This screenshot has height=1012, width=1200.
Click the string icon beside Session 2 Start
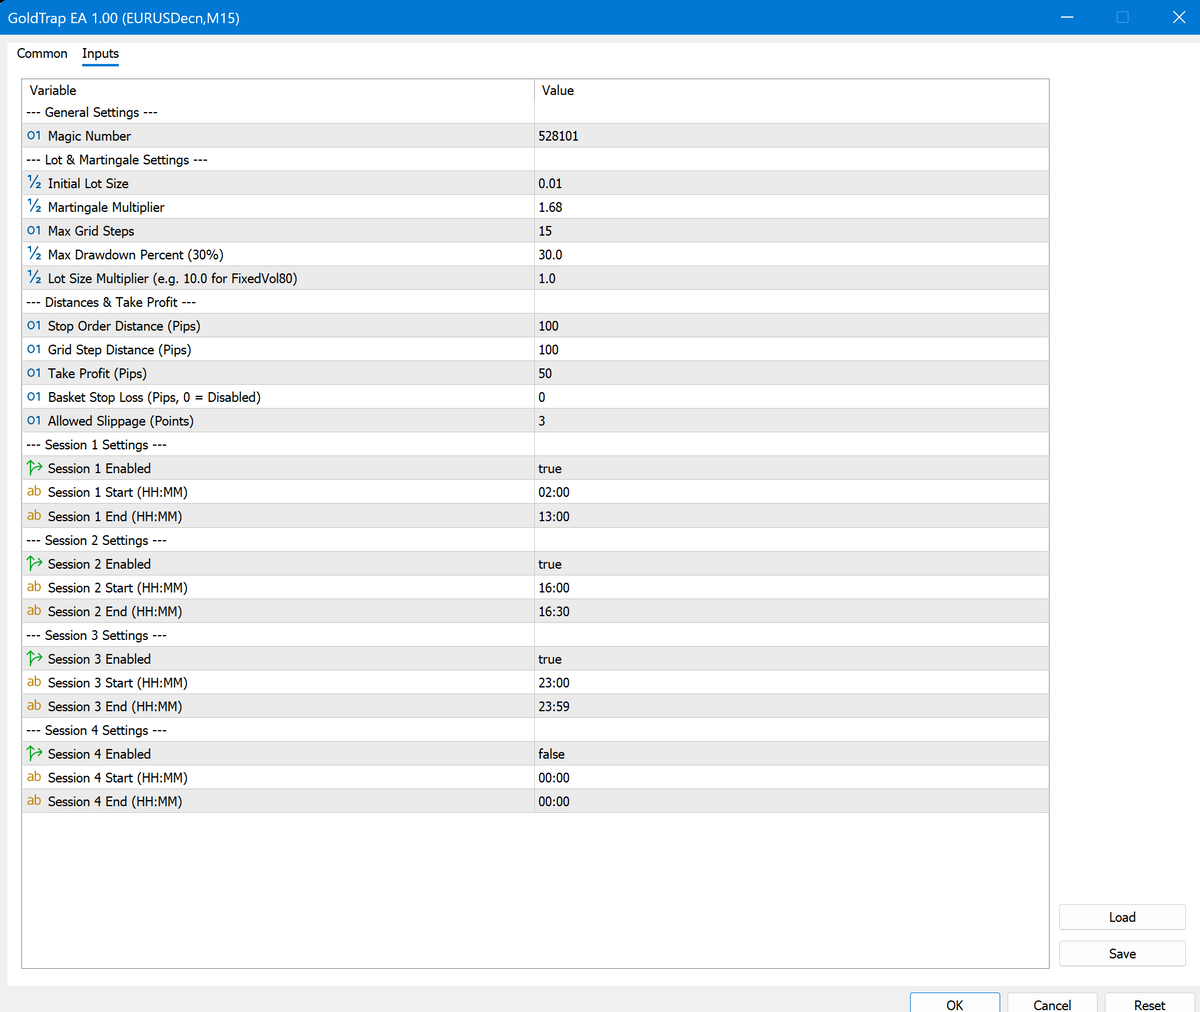[x=34, y=588]
